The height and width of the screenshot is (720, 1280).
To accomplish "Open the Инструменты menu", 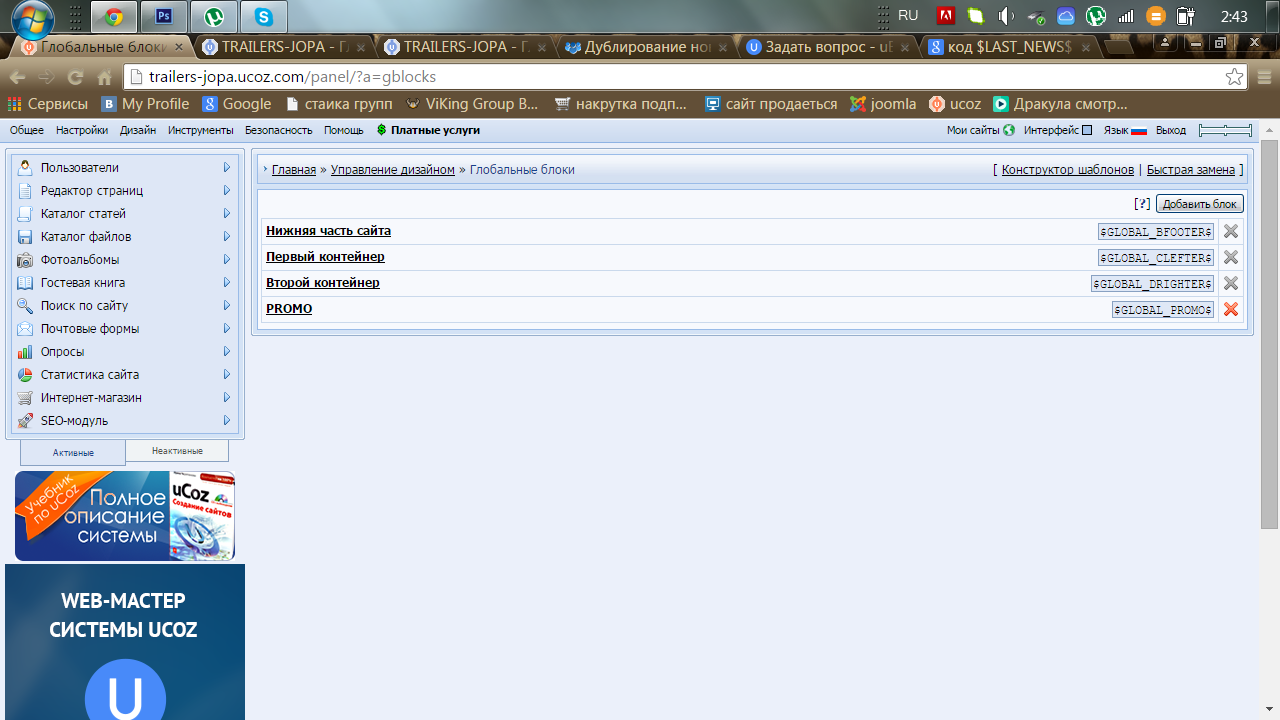I will pyautogui.click(x=200, y=130).
